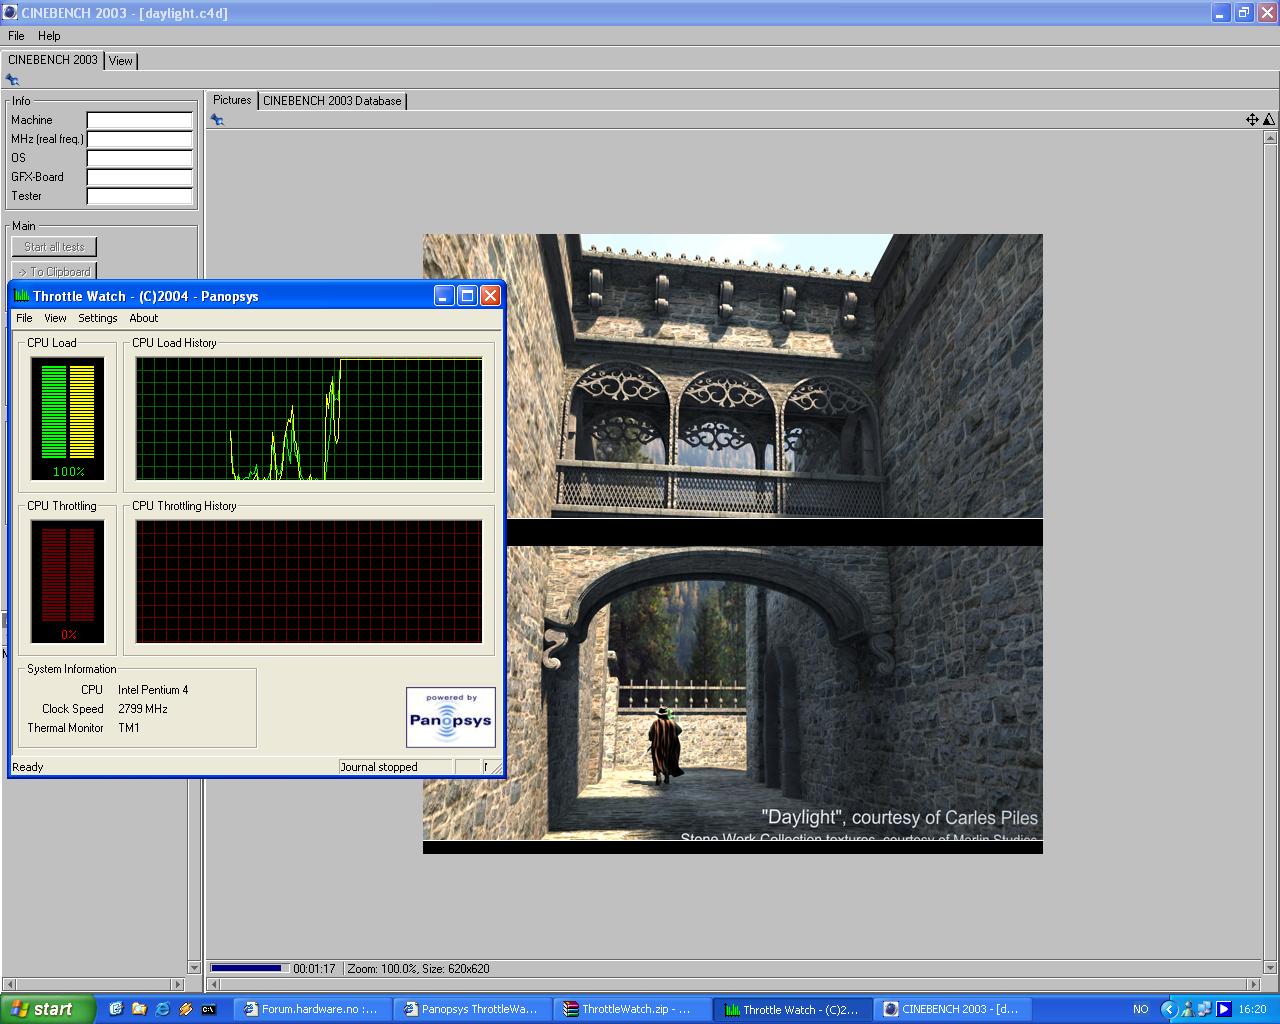Viewport: 1280px width, 1024px height.
Task: Click the GFX-Board input field
Action: point(139,177)
